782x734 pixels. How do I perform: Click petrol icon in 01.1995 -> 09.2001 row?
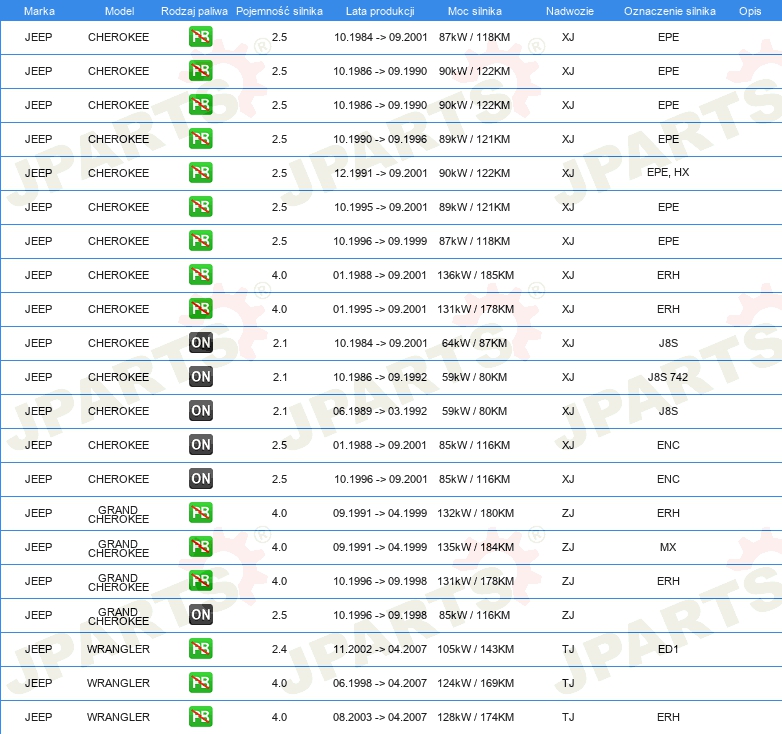tap(200, 308)
